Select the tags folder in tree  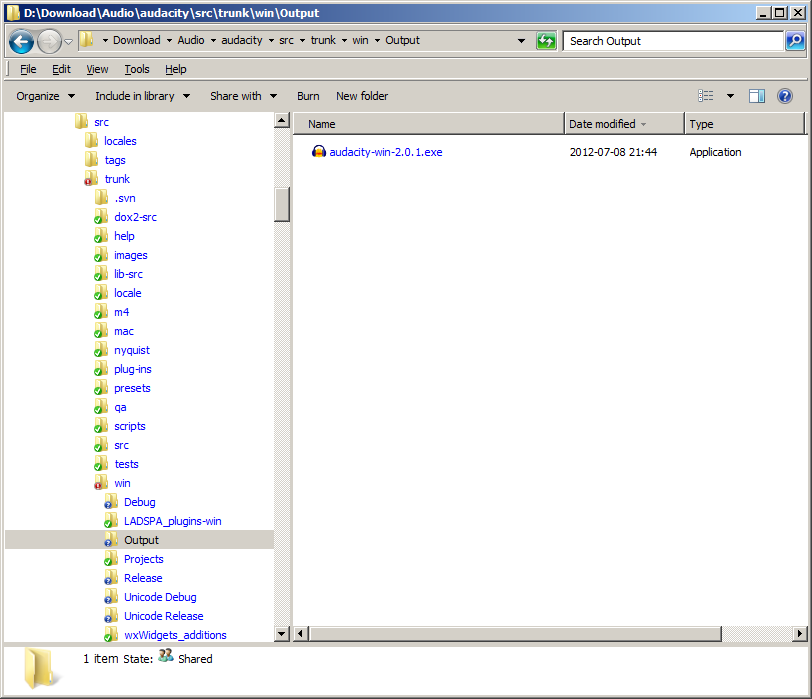click(115, 161)
